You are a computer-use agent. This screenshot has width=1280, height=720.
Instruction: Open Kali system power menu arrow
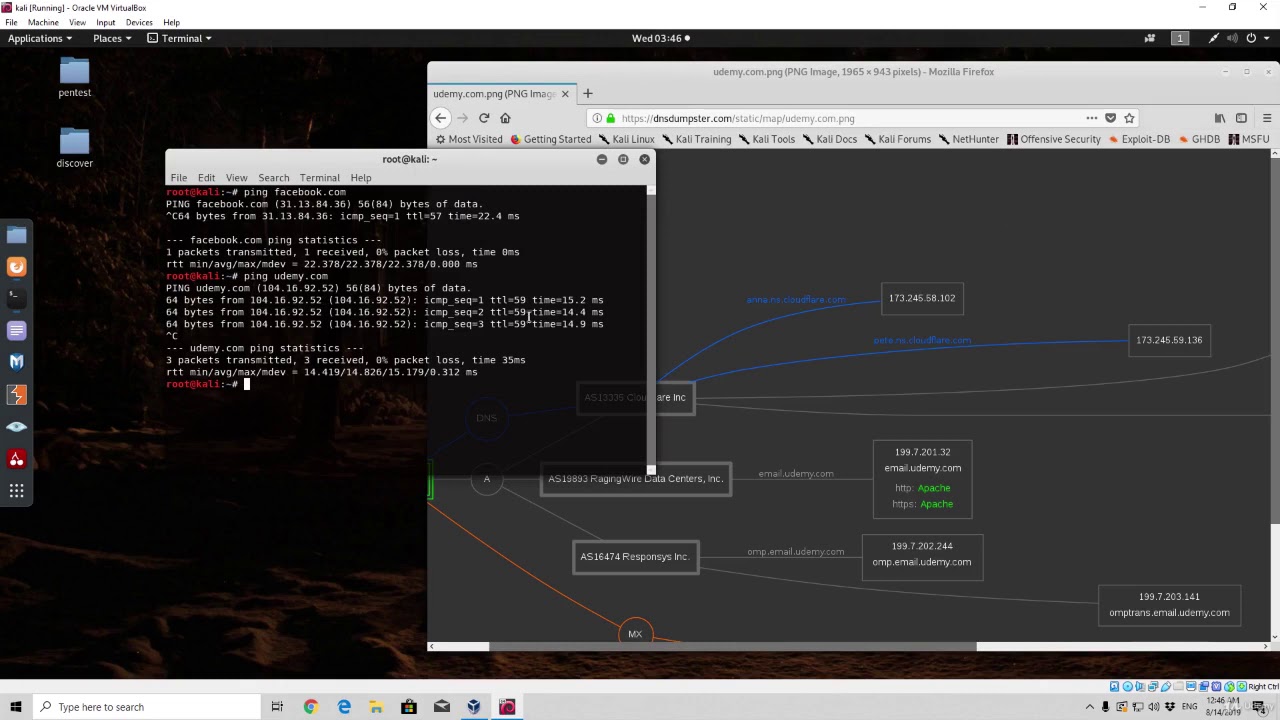click(x=1265, y=38)
